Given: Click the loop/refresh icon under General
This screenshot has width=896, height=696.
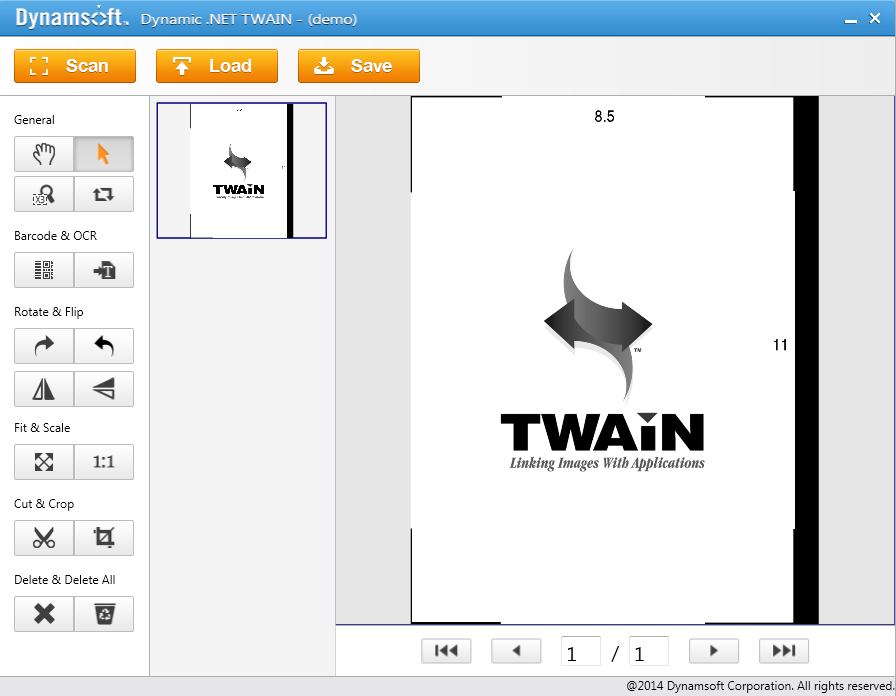Looking at the screenshot, I should click(104, 194).
